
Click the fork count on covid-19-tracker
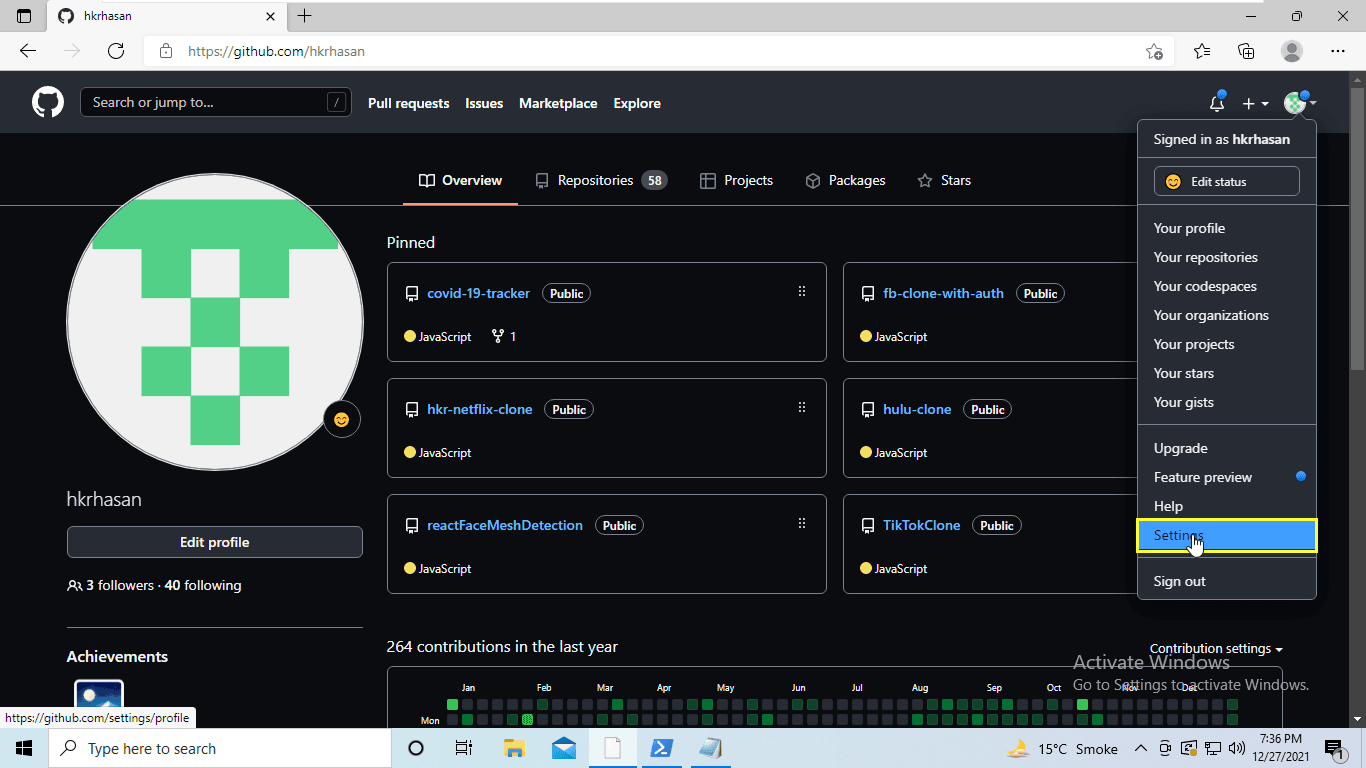coord(504,337)
